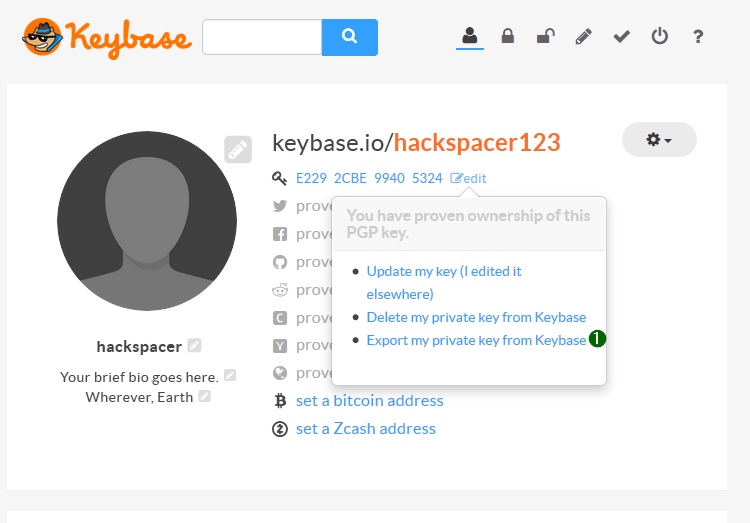The height and width of the screenshot is (523, 750).
Task: Open the help question mark icon
Action: [x=698, y=36]
